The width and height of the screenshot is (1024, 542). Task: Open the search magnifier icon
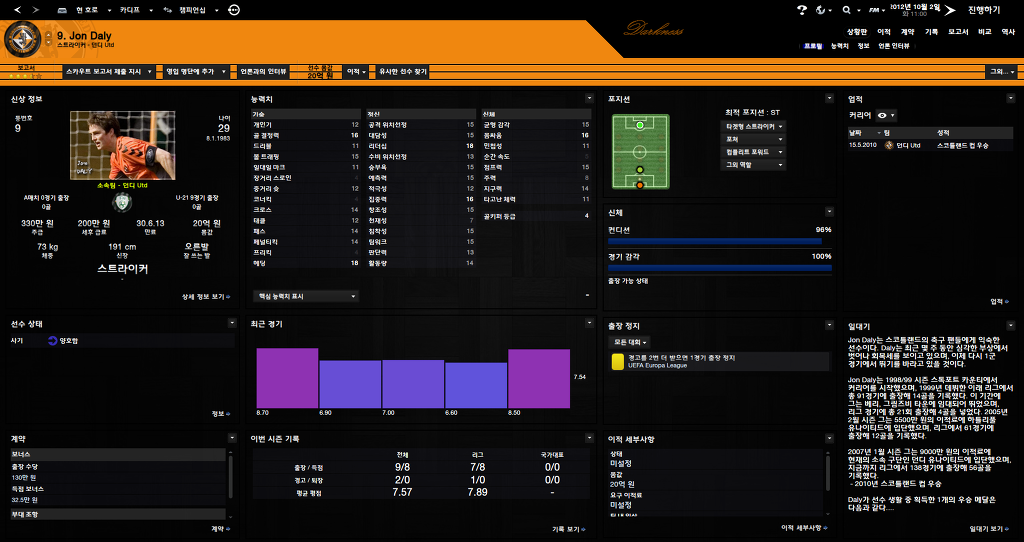[846, 10]
